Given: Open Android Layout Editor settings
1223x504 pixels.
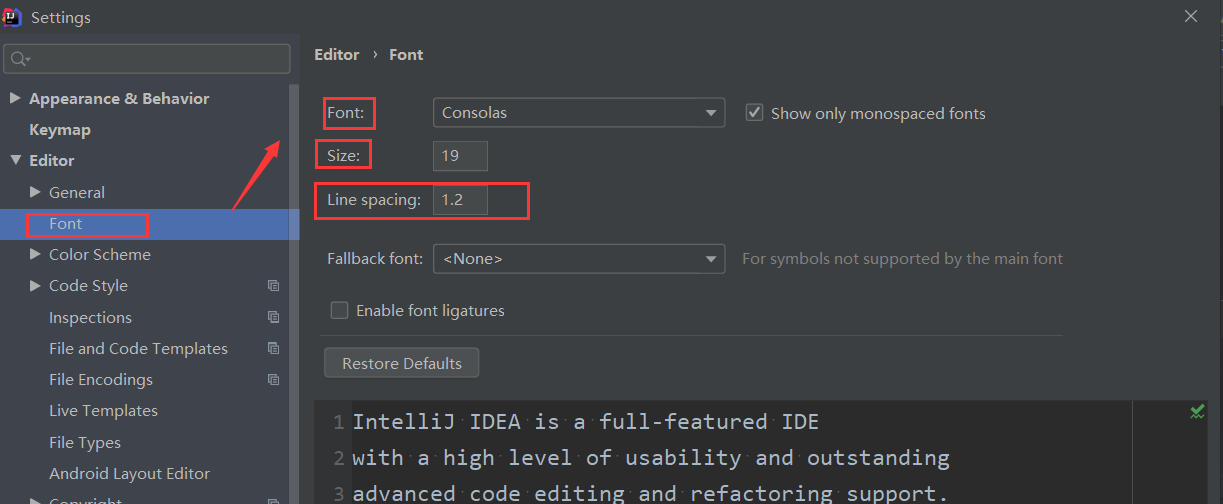Looking at the screenshot, I should 129,474.
